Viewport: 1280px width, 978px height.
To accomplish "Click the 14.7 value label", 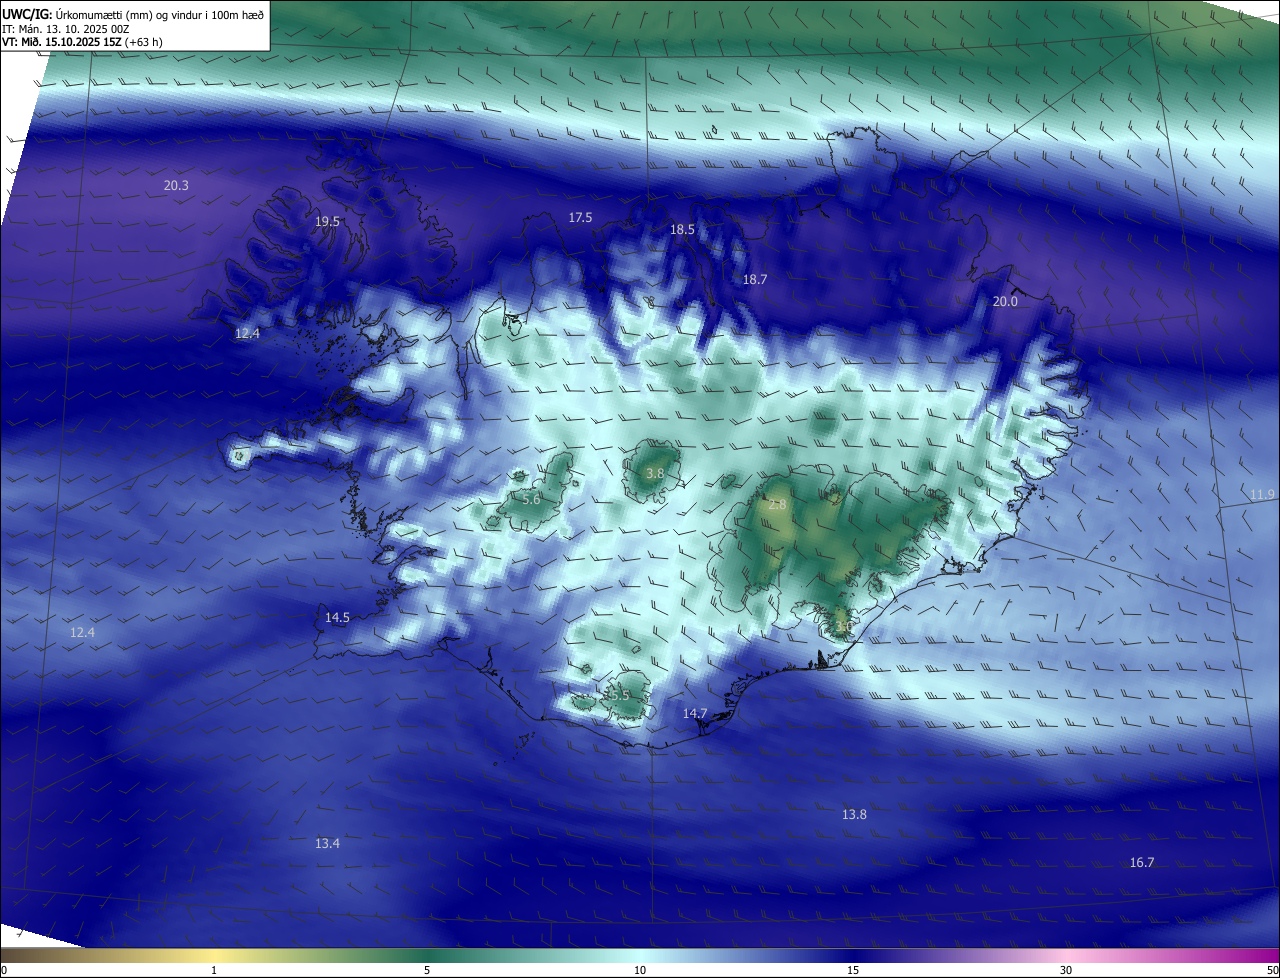I will tap(695, 714).
